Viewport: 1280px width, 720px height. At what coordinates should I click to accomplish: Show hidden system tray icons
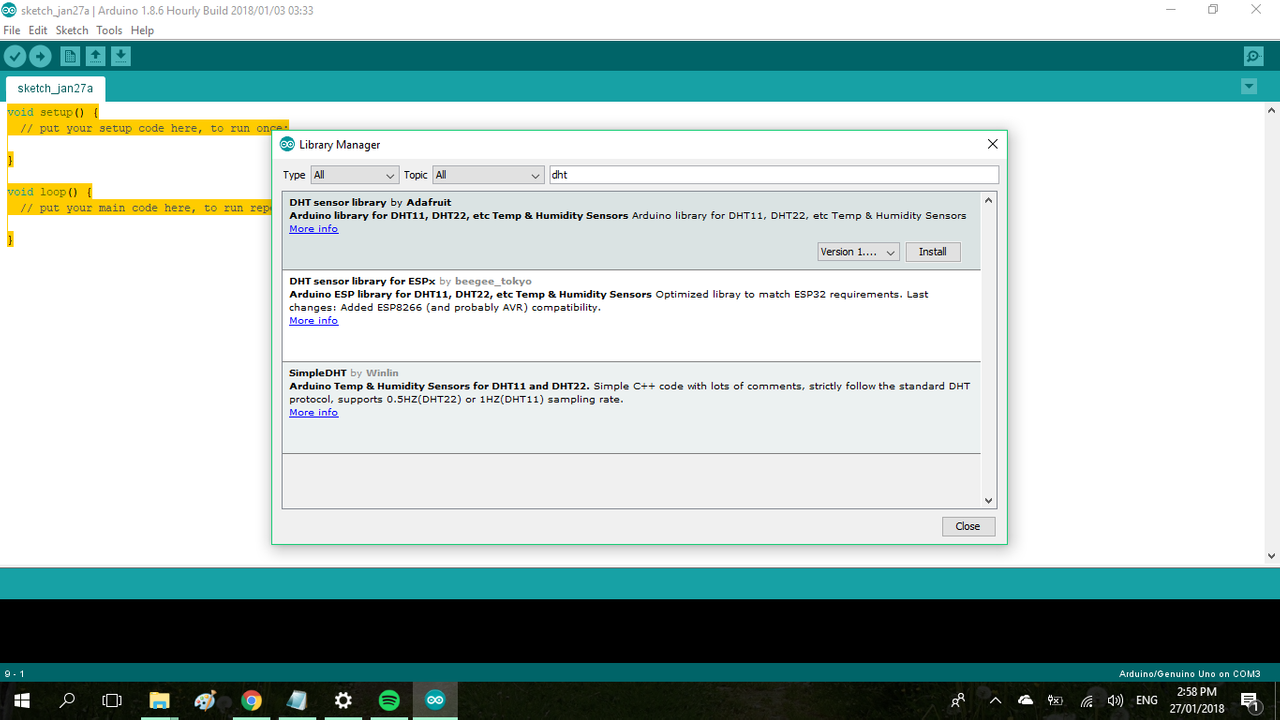(x=995, y=701)
